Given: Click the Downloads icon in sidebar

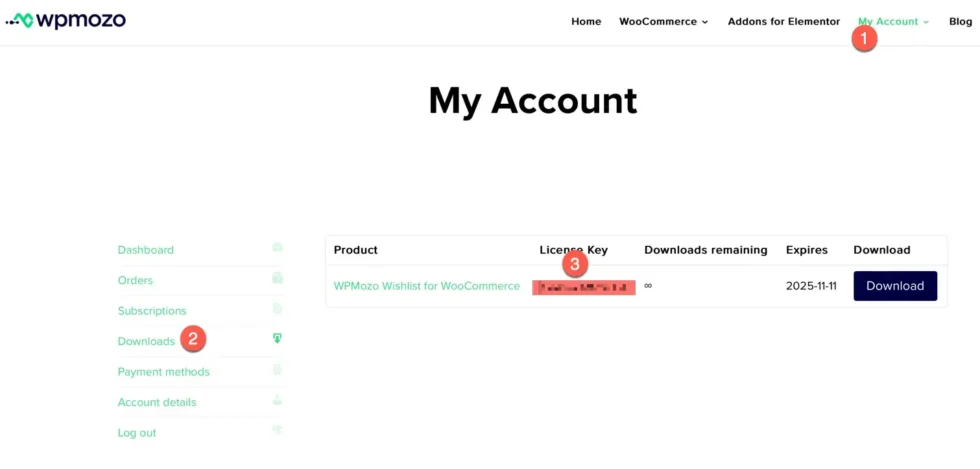Looking at the screenshot, I should 277,339.
